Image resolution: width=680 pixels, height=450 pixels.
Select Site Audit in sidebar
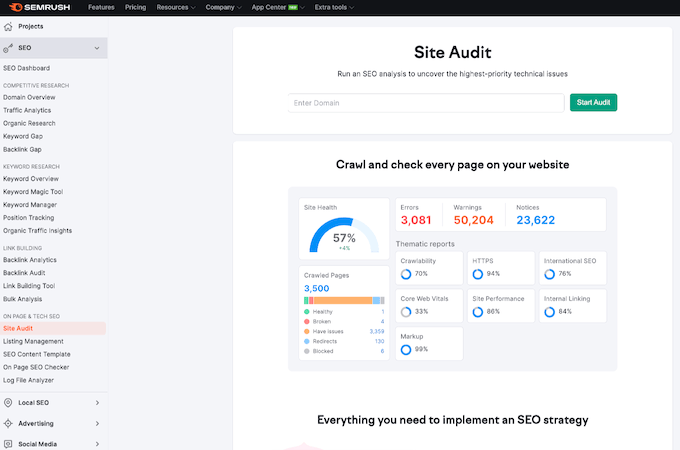[x=53, y=328]
